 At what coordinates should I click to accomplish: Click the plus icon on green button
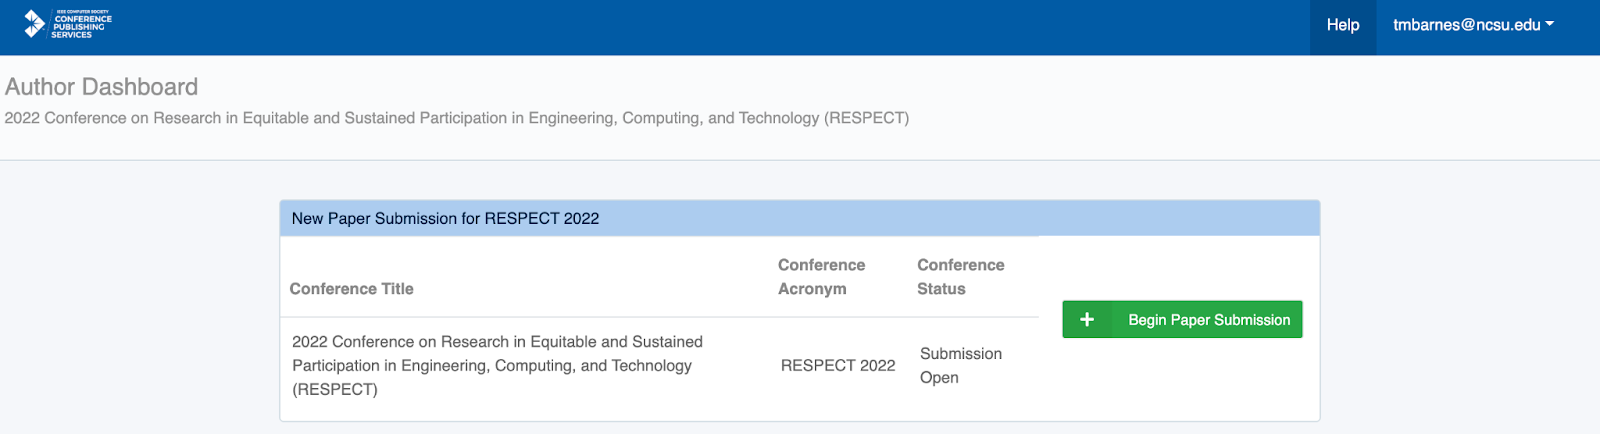point(1087,320)
